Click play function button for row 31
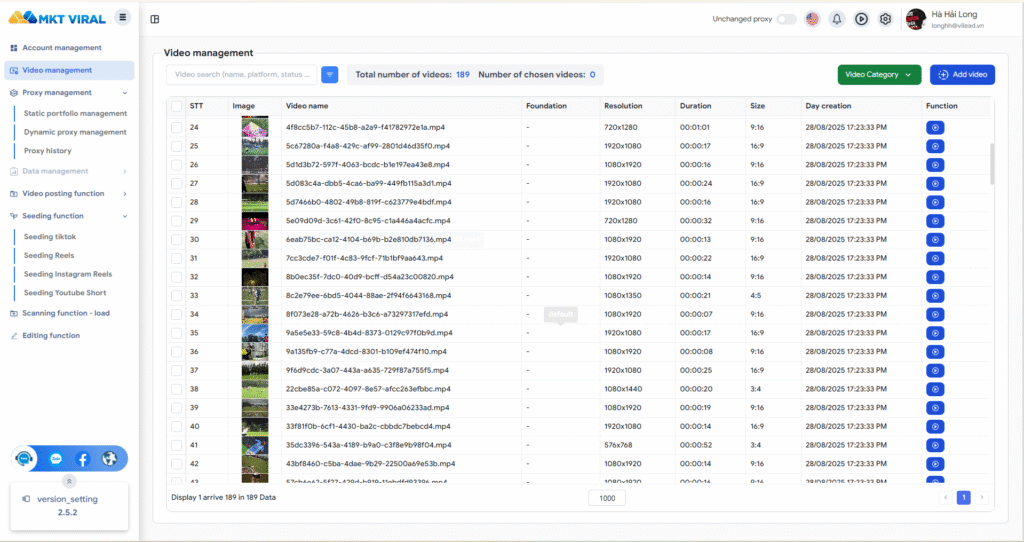The image size is (1024, 542). coord(935,259)
